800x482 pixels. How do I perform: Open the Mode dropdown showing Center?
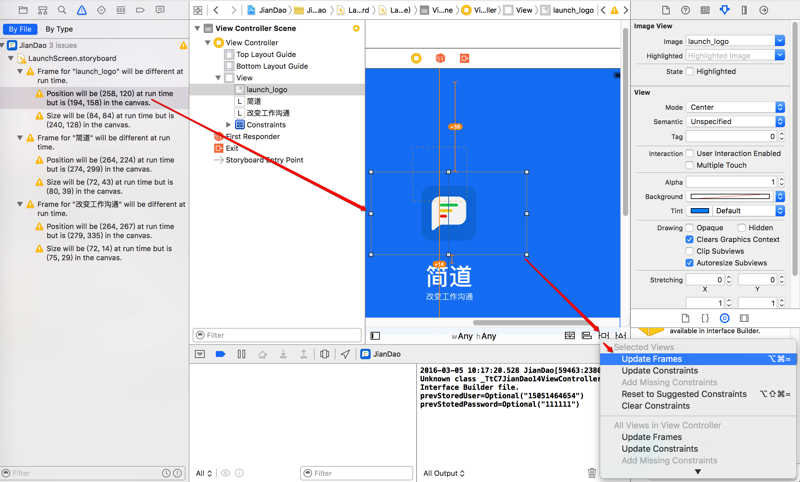point(735,107)
